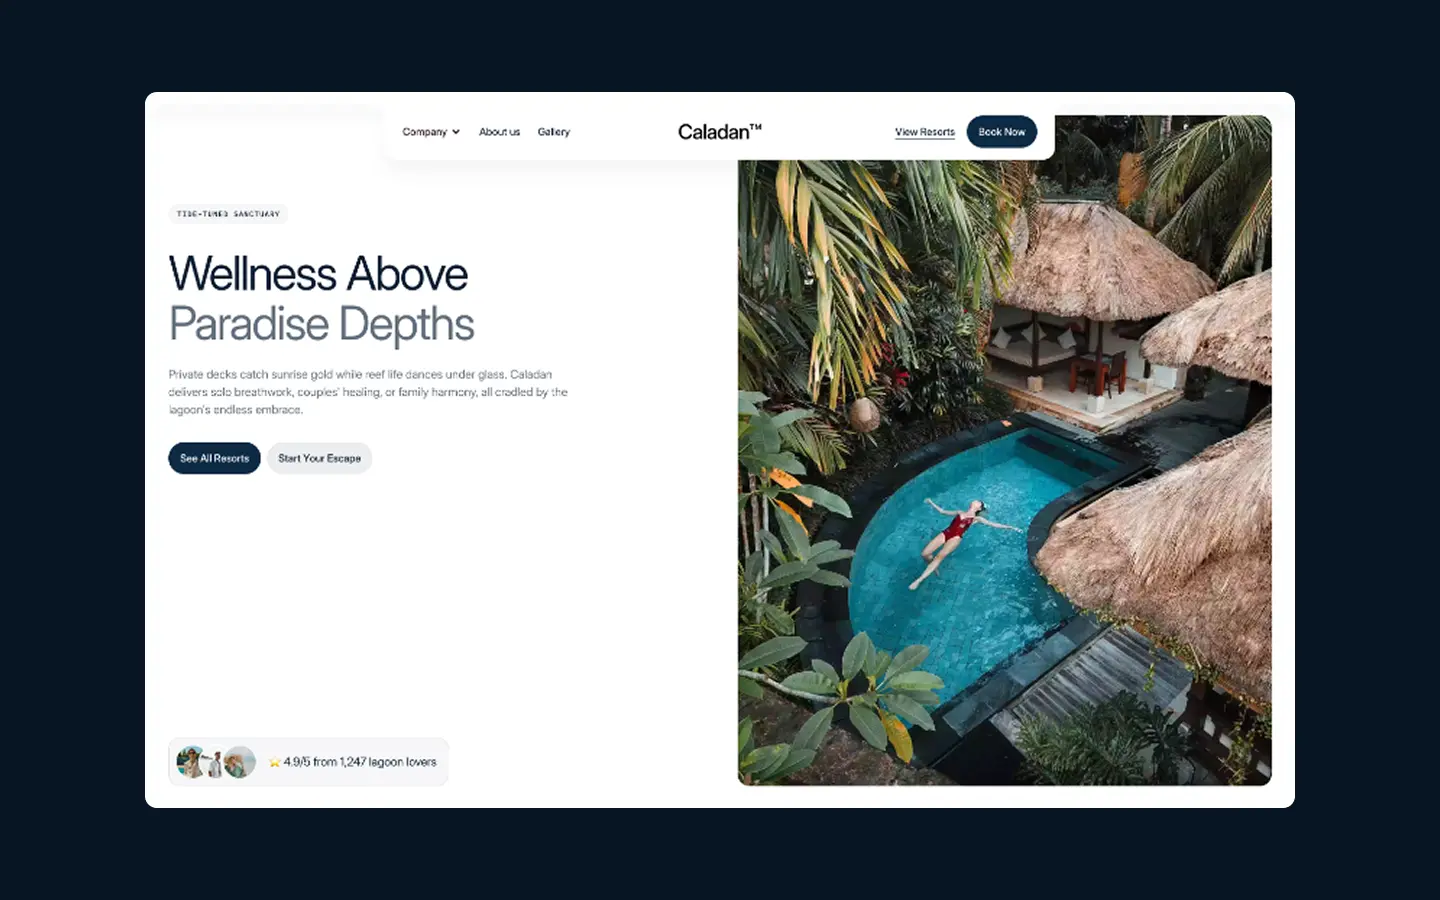
Task: Click the Paradise Depths heading line
Action: (x=321, y=324)
